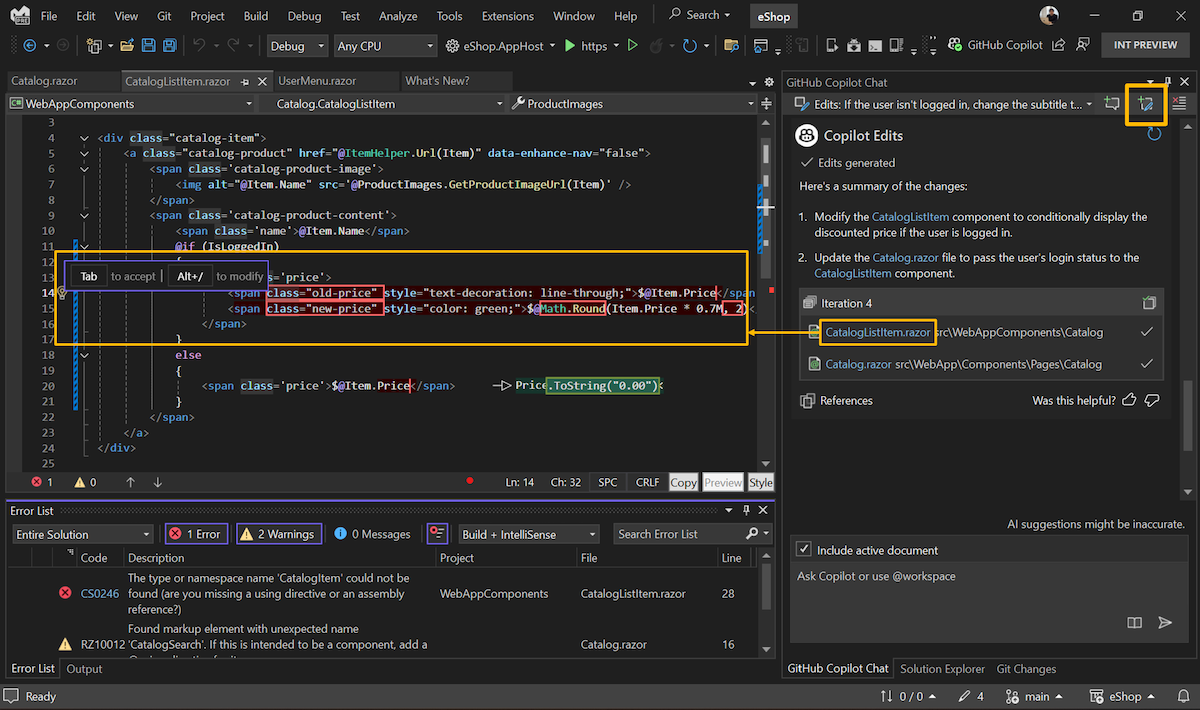Toggle the '0 Messages' filter in Error List
The image size is (1200, 710).
[371, 533]
